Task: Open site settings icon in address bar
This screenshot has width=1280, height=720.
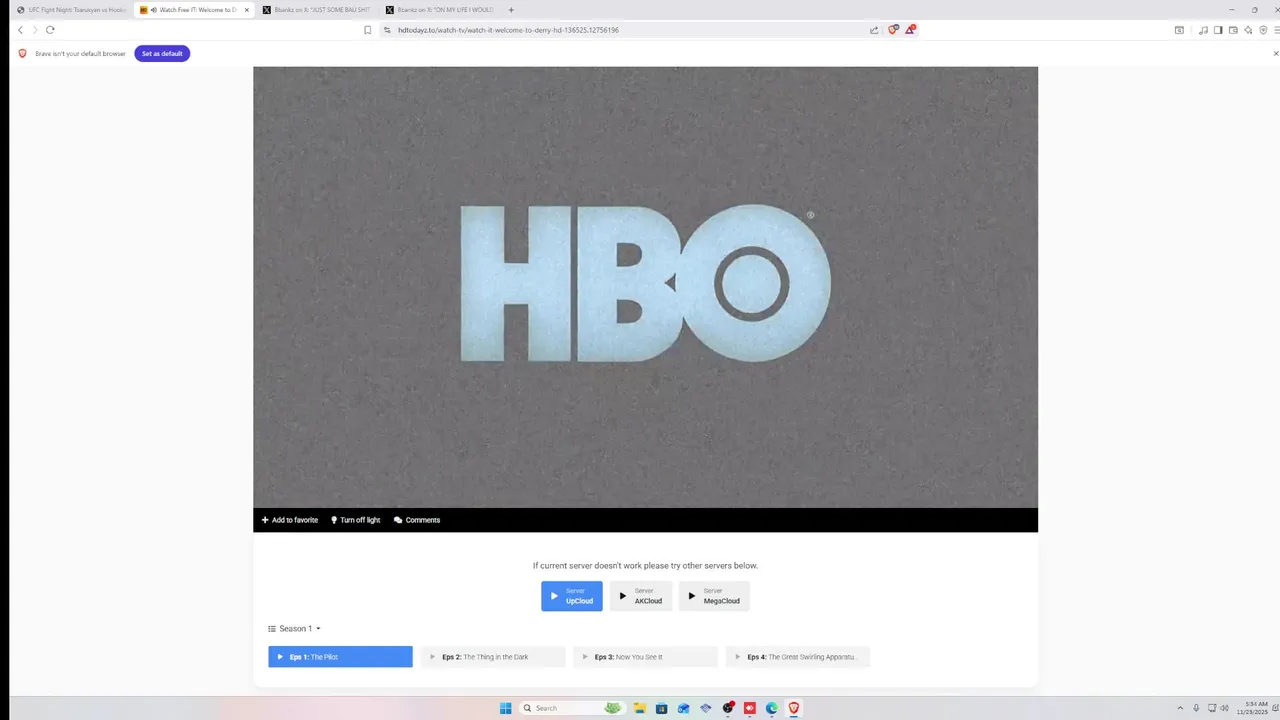Action: tap(387, 30)
